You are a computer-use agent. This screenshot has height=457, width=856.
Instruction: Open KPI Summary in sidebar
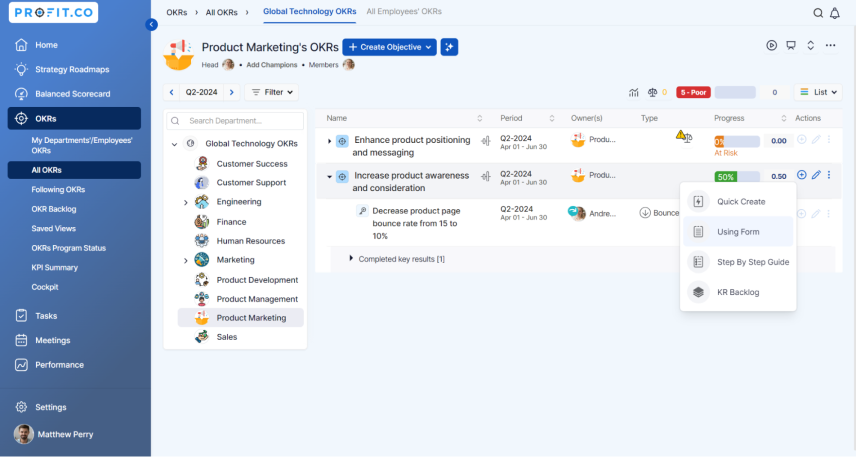point(55,268)
